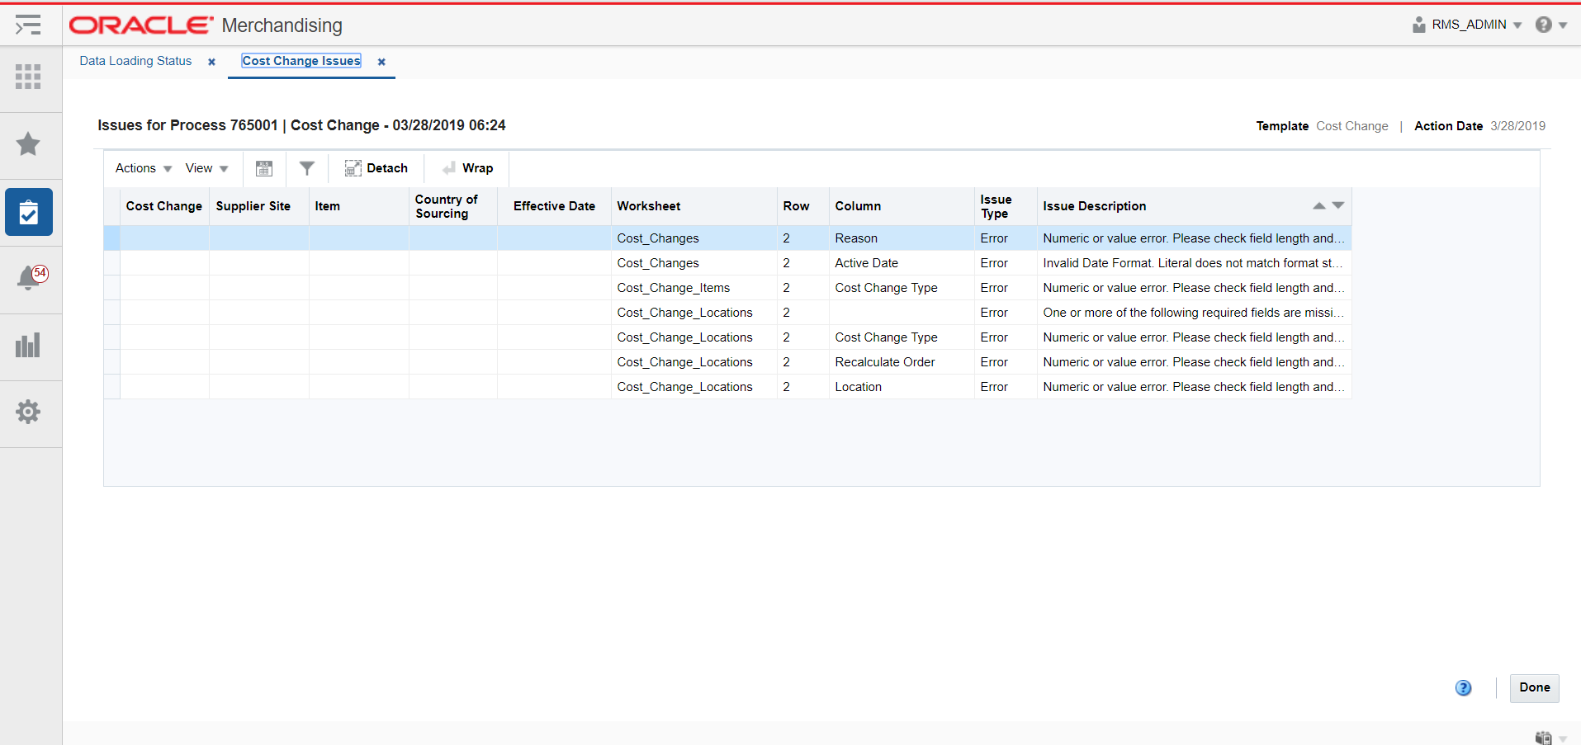1581x745 pixels.
Task: Open the Settings gear panel
Action: (28, 412)
